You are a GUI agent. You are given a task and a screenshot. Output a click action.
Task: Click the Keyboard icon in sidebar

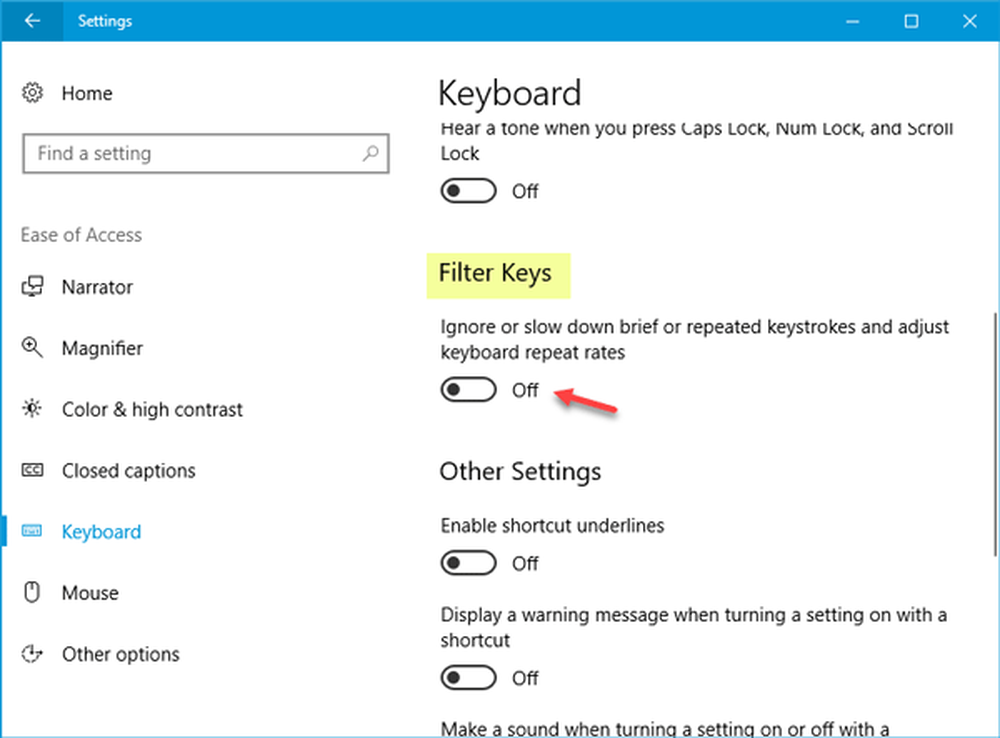(x=33, y=531)
